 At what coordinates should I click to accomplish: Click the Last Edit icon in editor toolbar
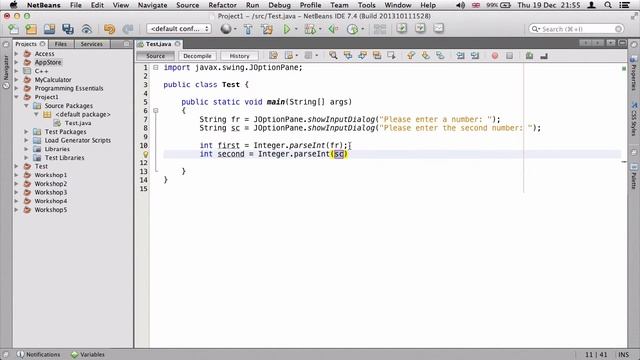(x=273, y=56)
